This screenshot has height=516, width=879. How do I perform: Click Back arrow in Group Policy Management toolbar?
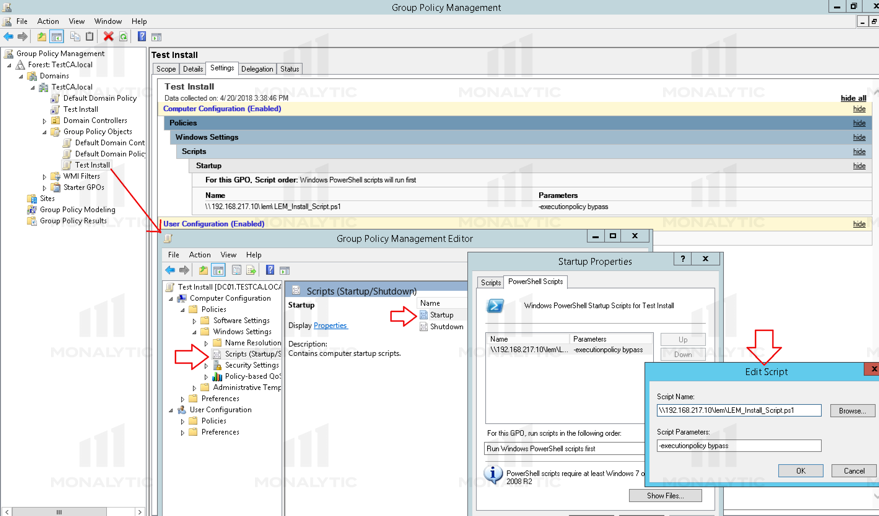[x=8, y=36]
